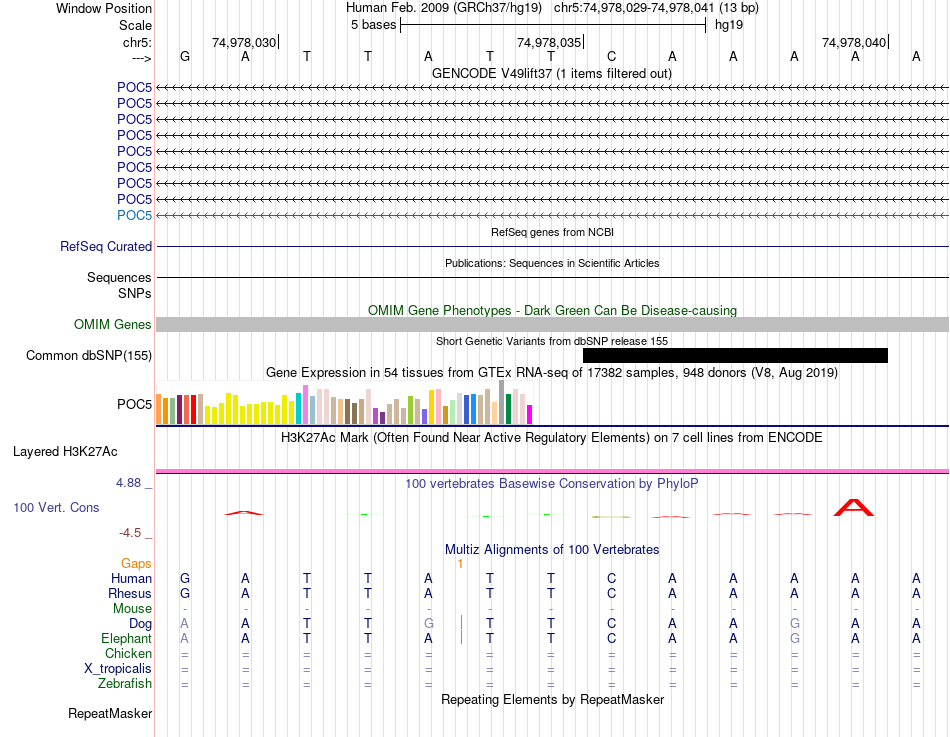Click the orange 1 gap count
The image size is (950, 737).
coord(460,564)
